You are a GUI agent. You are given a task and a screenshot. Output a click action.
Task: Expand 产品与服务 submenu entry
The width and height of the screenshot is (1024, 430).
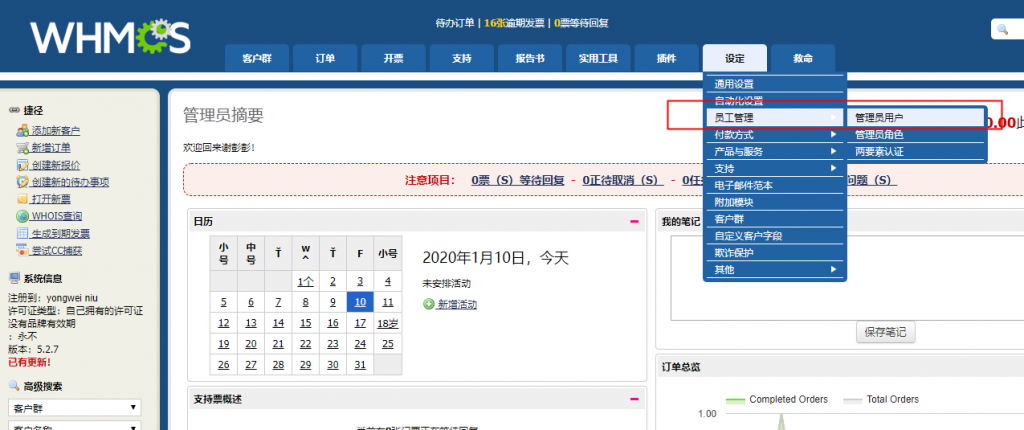pyautogui.click(x=775, y=152)
